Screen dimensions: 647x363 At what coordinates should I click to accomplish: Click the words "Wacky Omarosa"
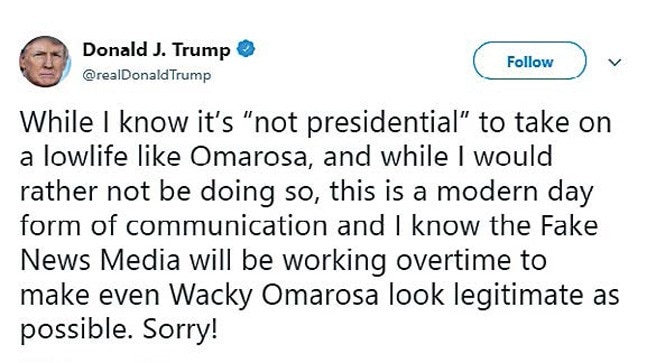pos(274,296)
